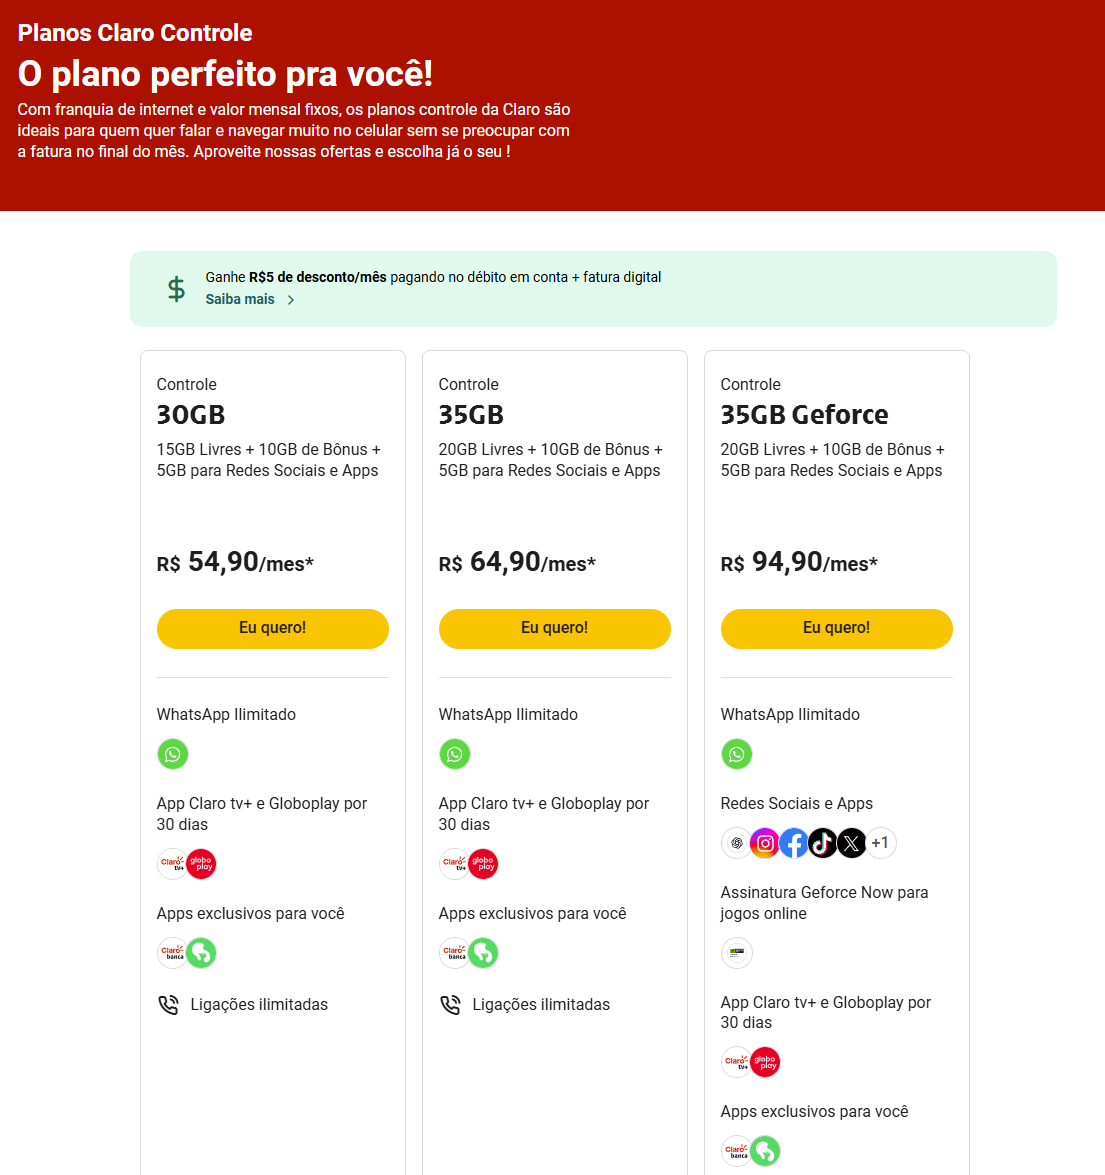Select Eu quero! for the 35GB Geforce plan
The width and height of the screenshot is (1105, 1175).
[x=836, y=628]
